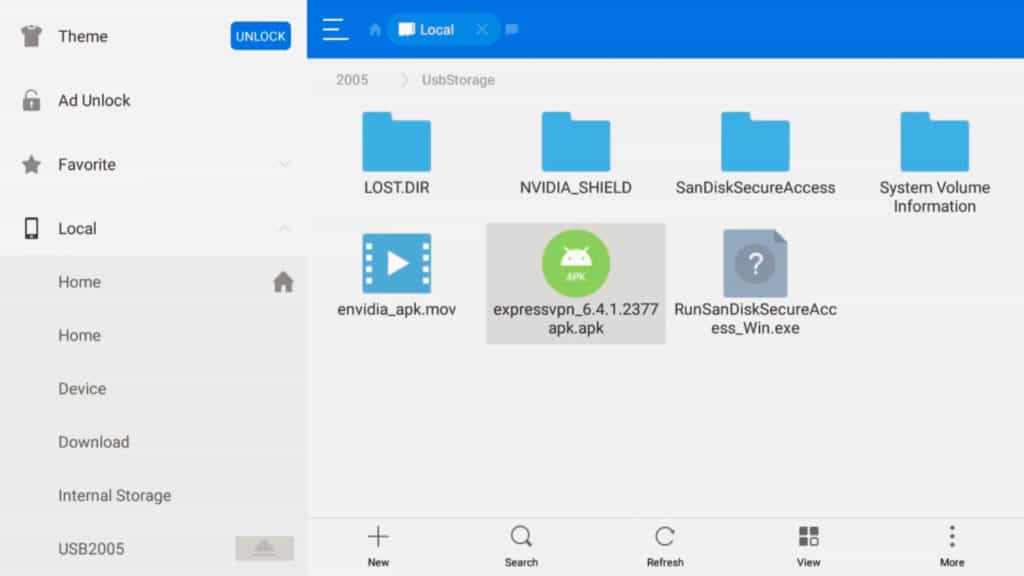The height and width of the screenshot is (576, 1024).
Task: Click the Theme UNLOCK button
Action: coord(261,36)
